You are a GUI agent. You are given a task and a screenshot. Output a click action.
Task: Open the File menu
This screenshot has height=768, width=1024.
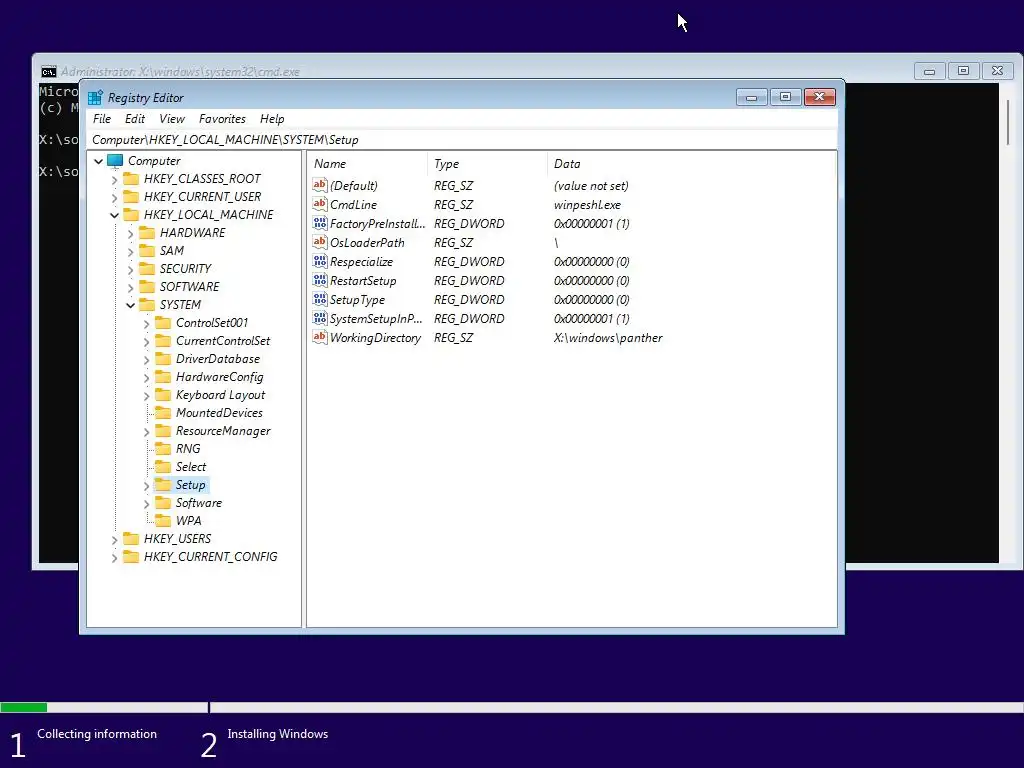pos(102,119)
